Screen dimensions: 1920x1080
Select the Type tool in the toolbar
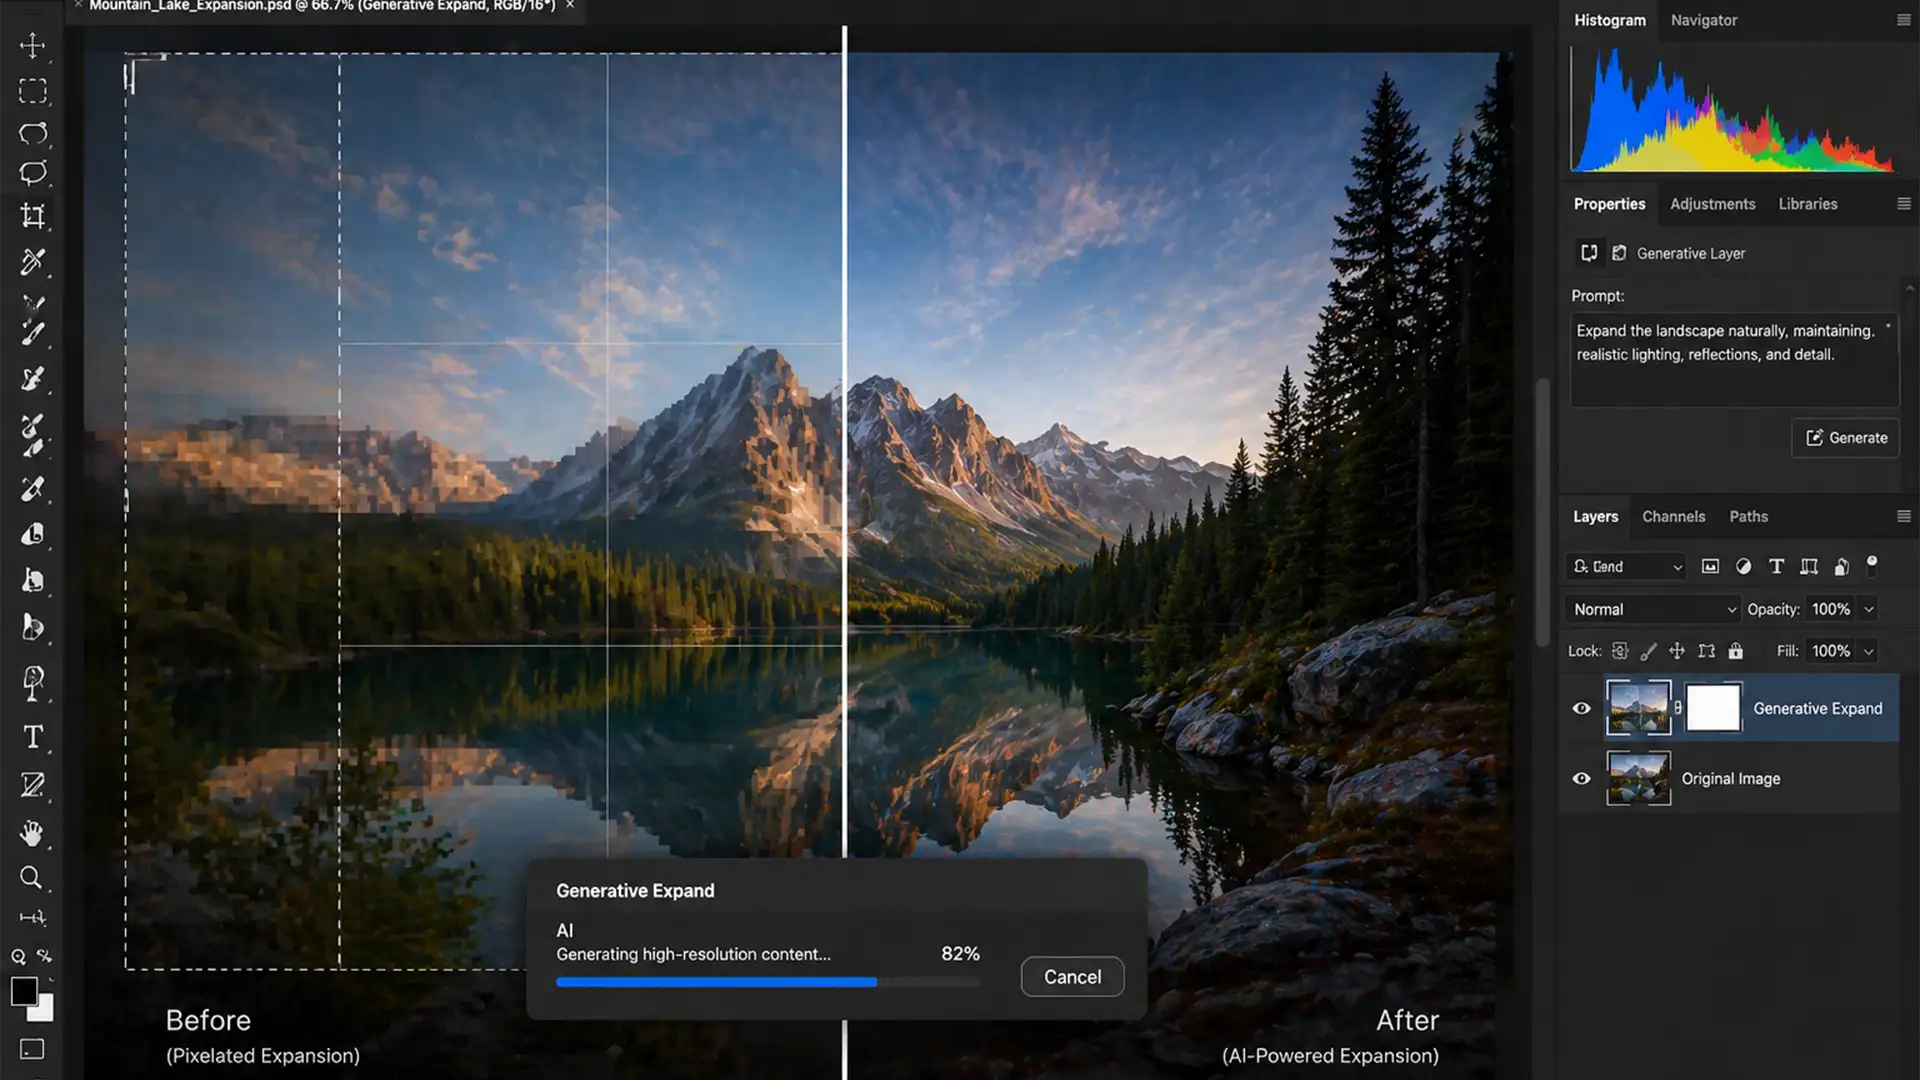click(x=33, y=737)
